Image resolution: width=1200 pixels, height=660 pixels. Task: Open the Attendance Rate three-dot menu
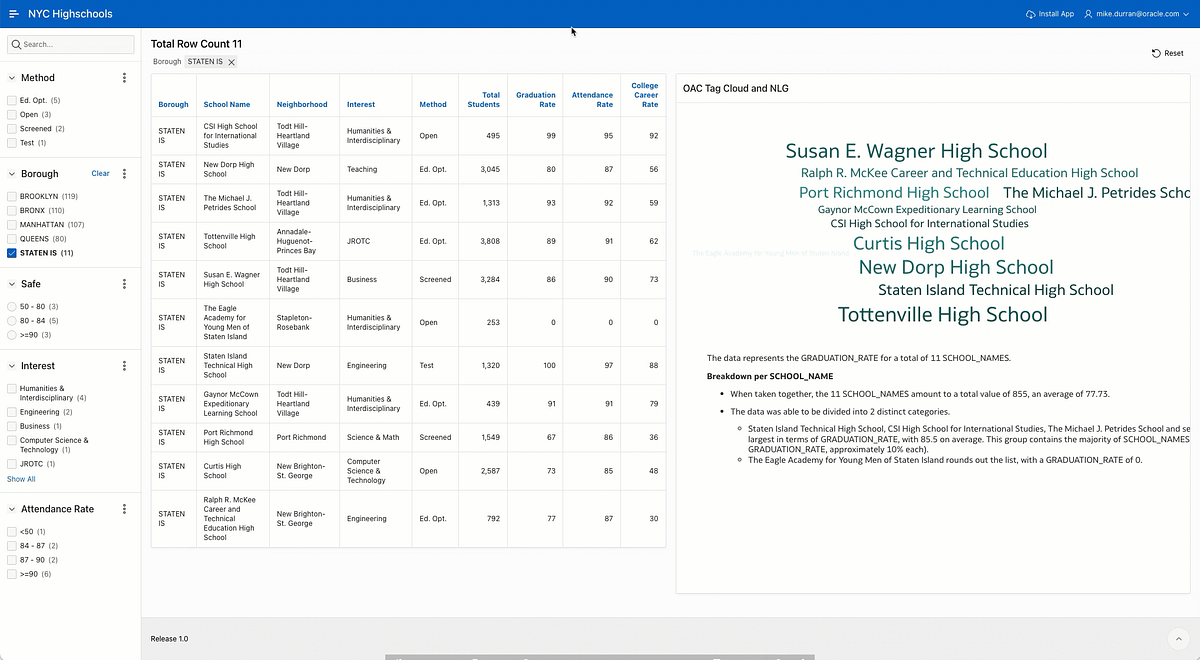[124, 508]
